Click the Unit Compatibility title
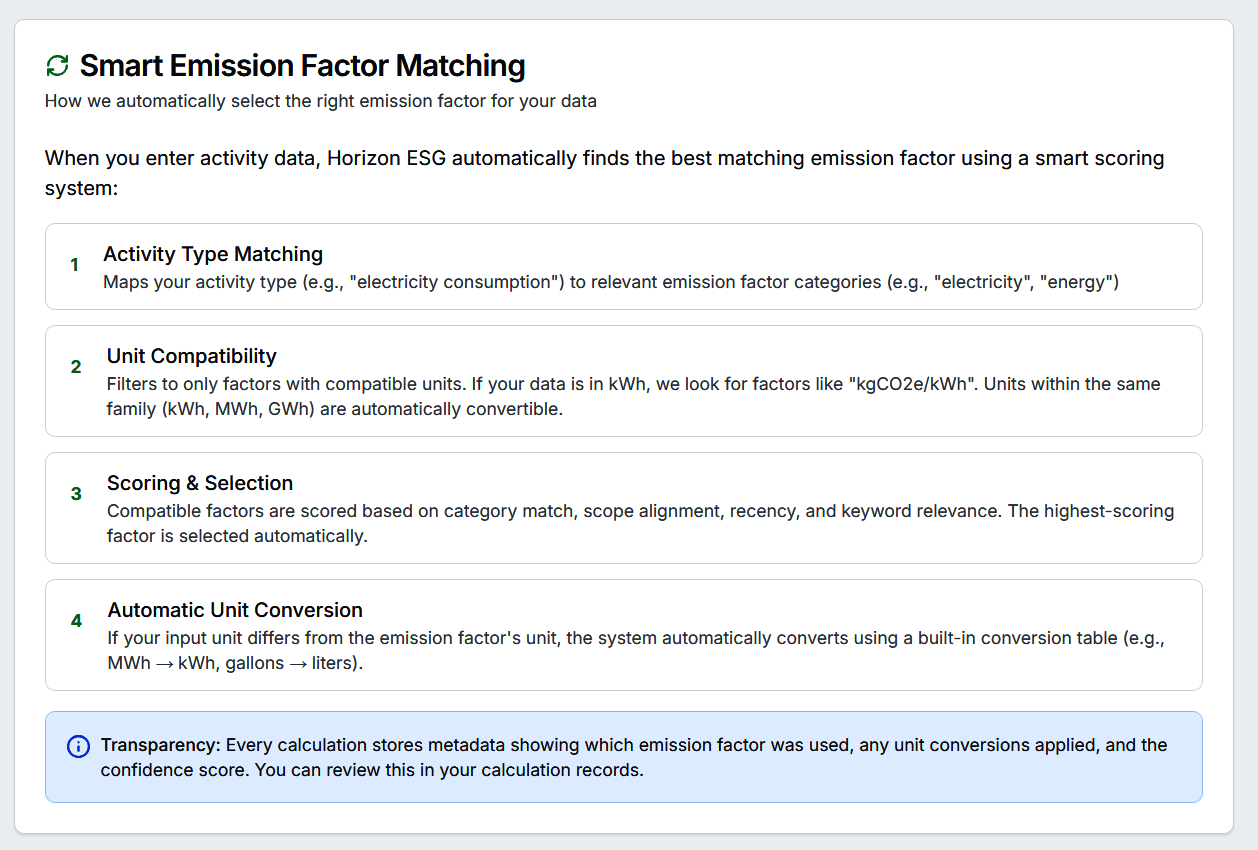 192,356
